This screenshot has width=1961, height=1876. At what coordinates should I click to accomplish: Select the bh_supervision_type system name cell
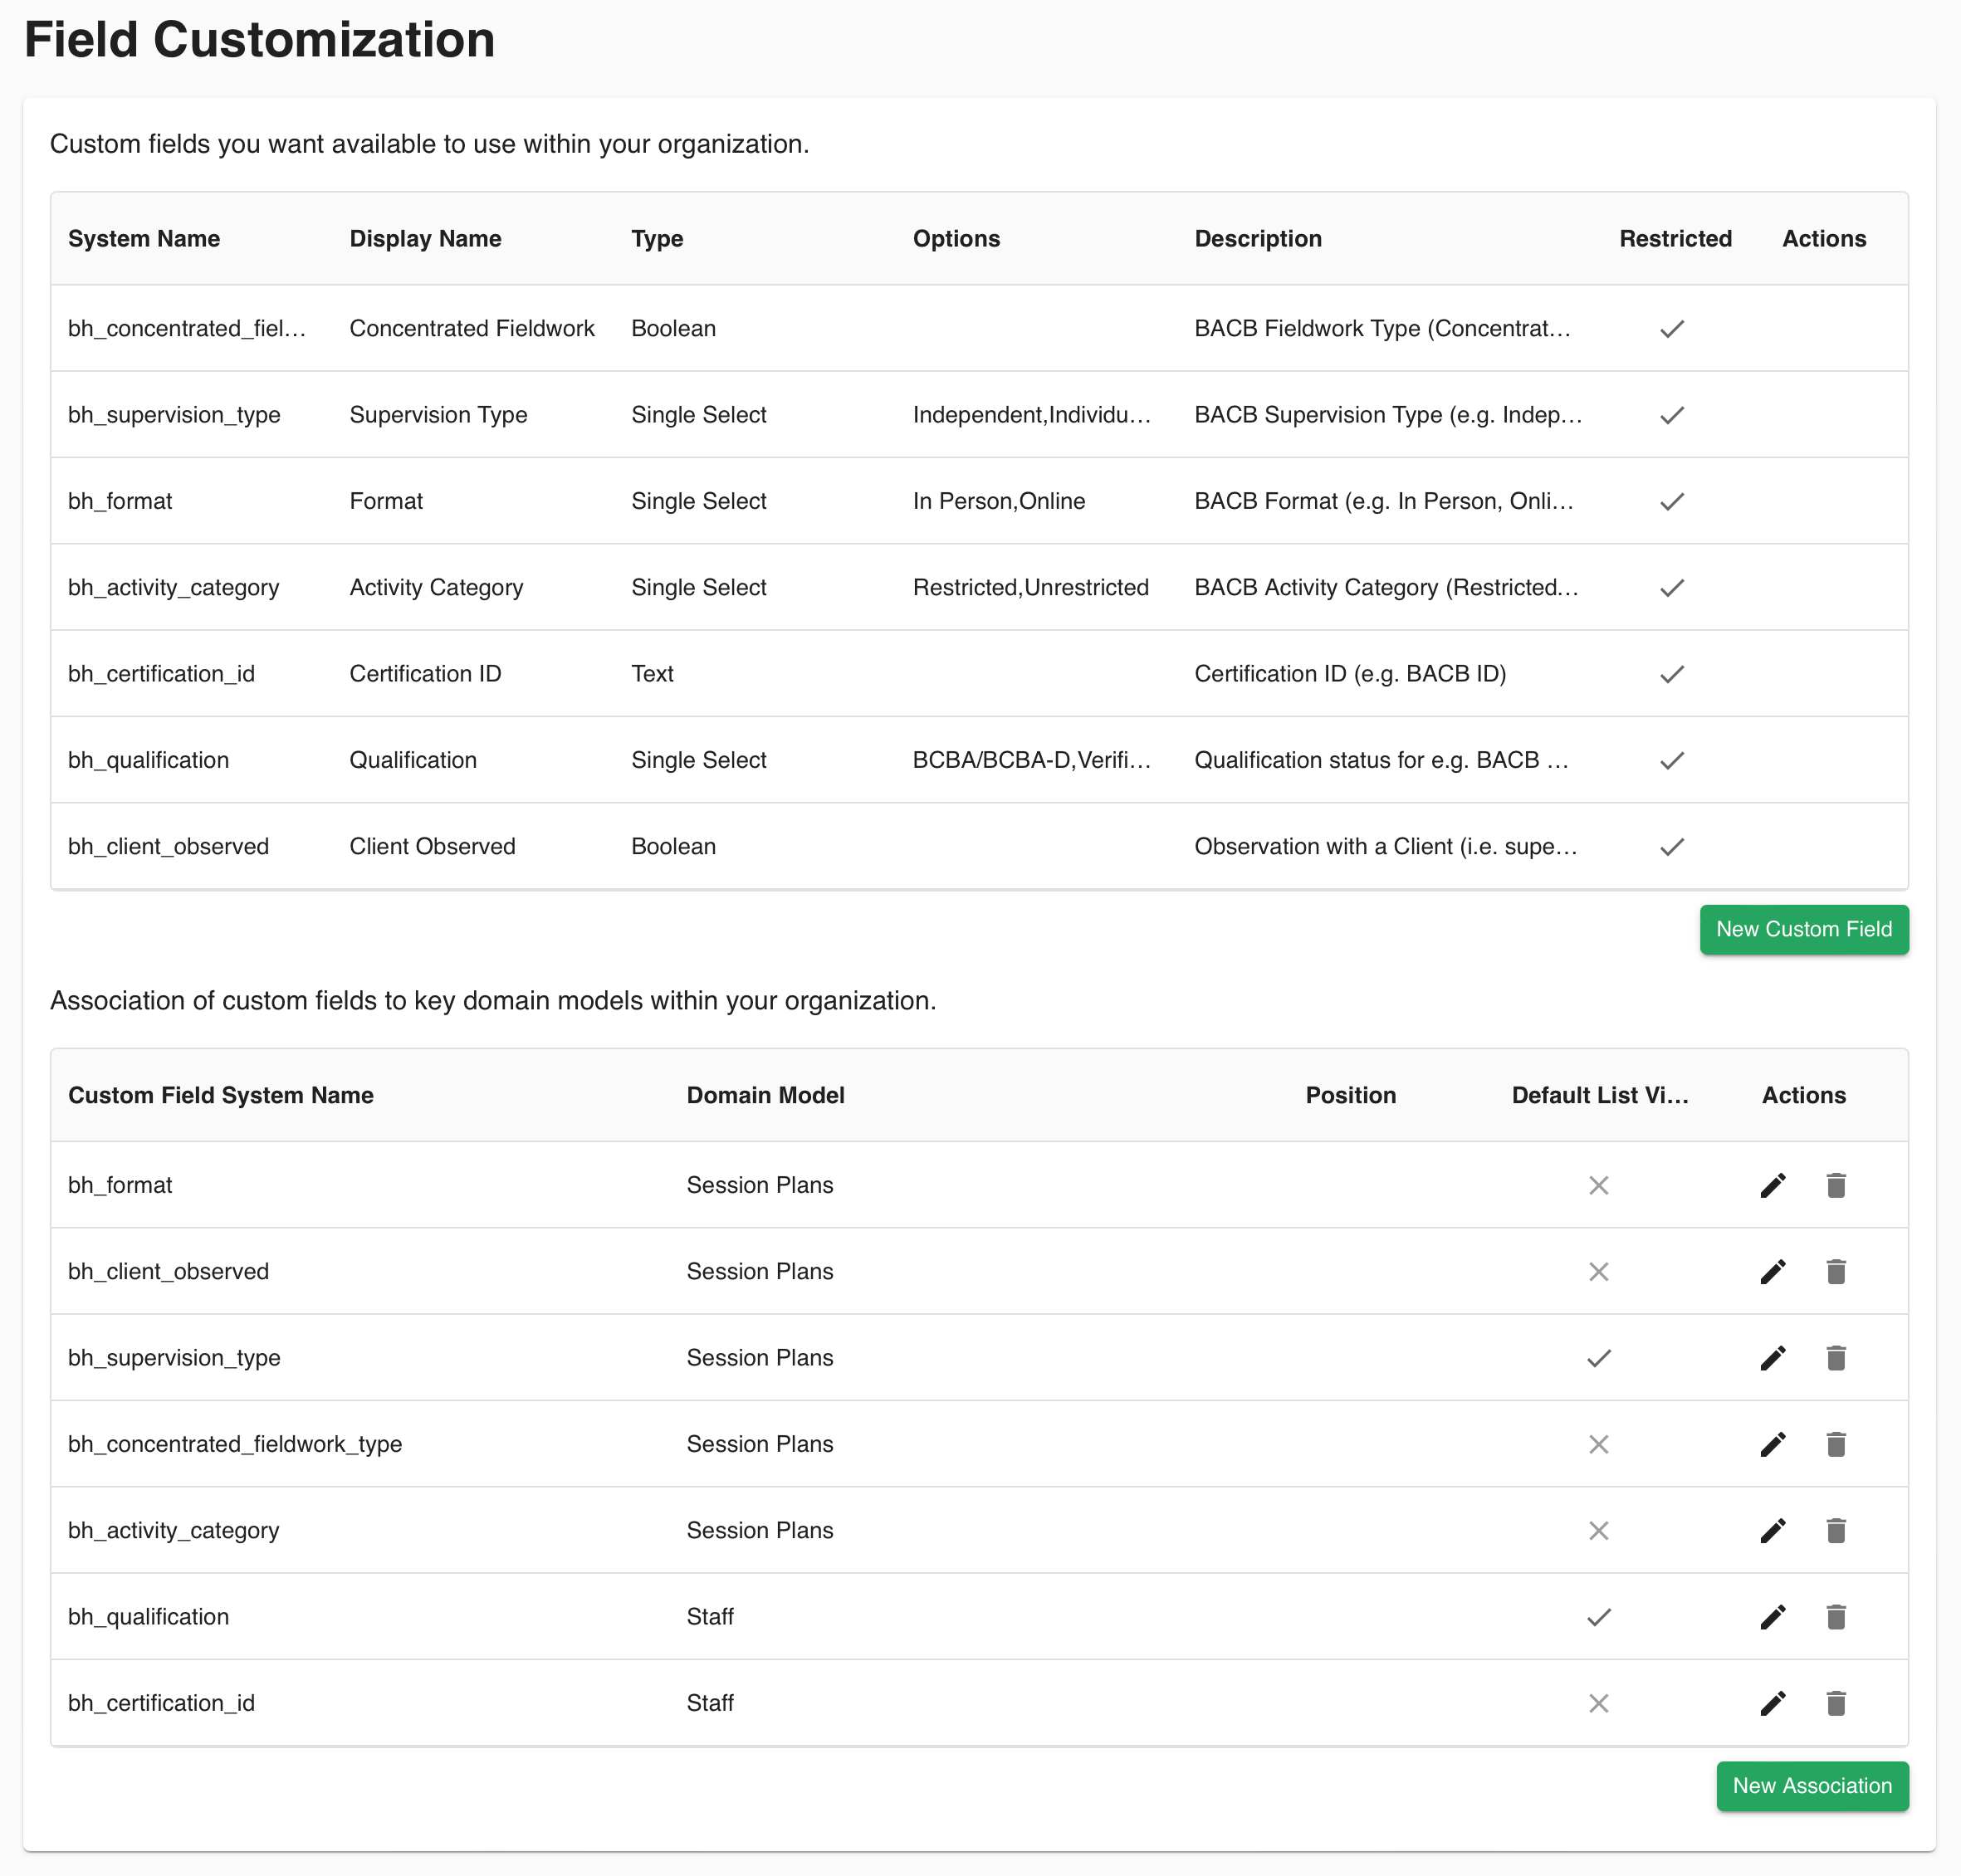(x=174, y=415)
